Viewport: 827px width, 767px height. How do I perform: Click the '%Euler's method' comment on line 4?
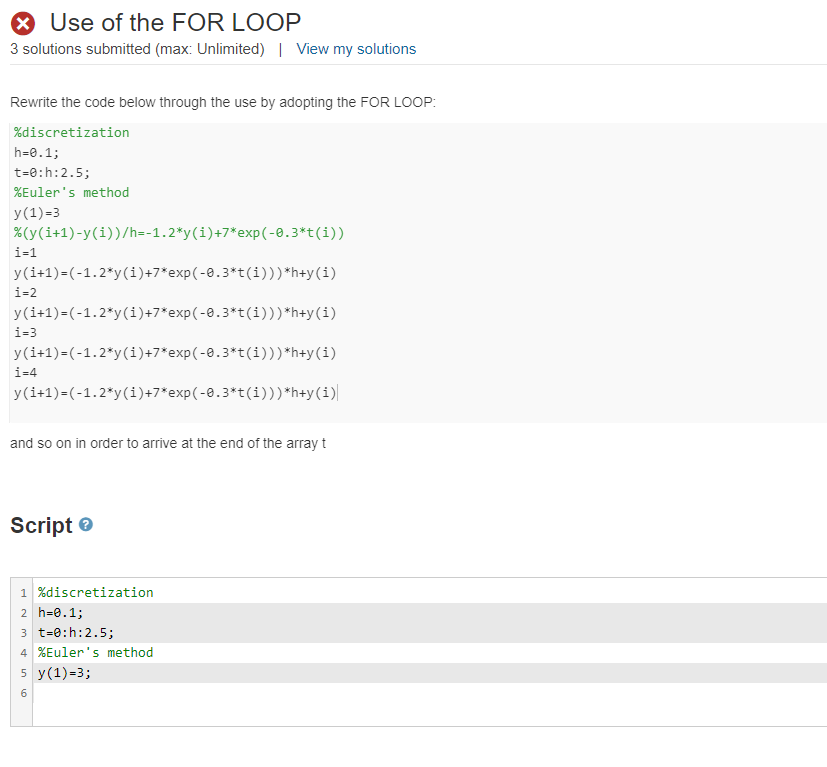[95, 652]
